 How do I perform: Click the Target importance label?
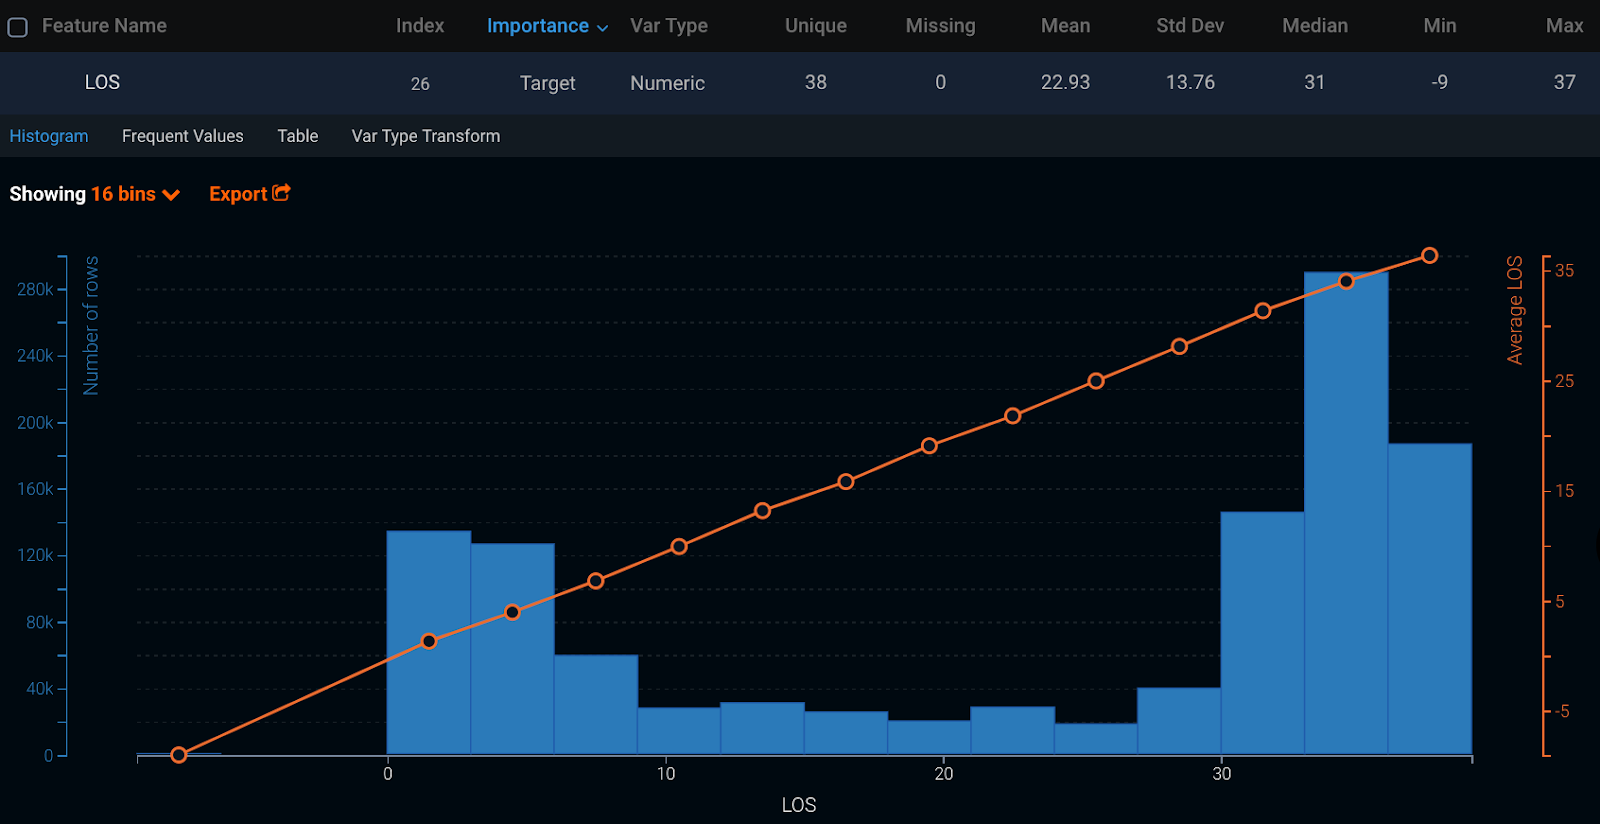click(547, 83)
